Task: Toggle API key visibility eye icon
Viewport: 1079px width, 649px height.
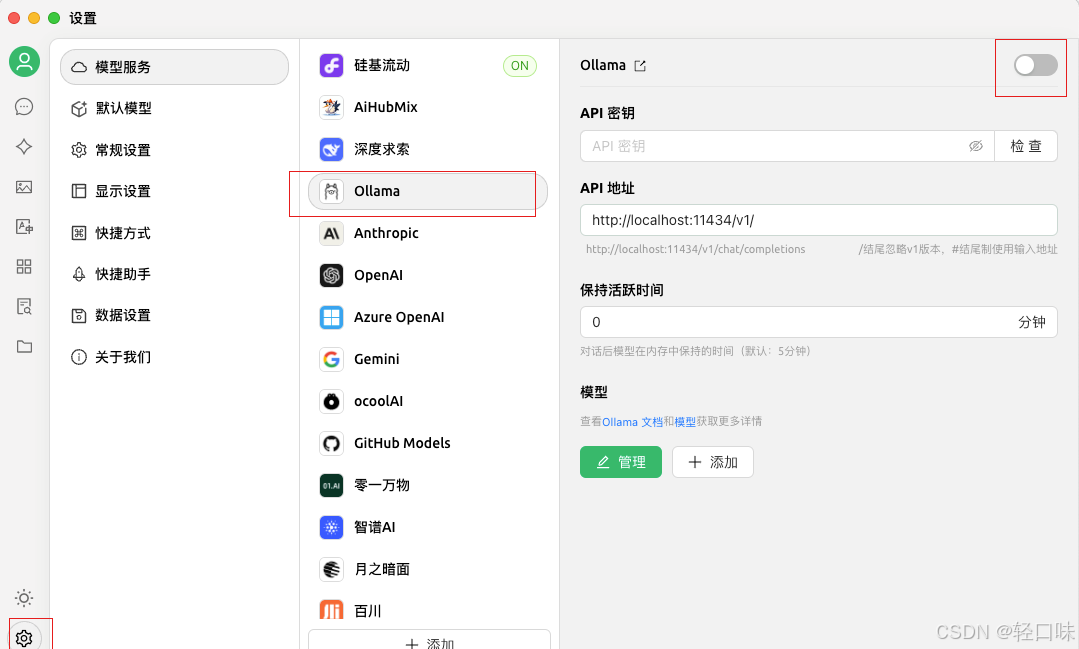Action: [976, 146]
